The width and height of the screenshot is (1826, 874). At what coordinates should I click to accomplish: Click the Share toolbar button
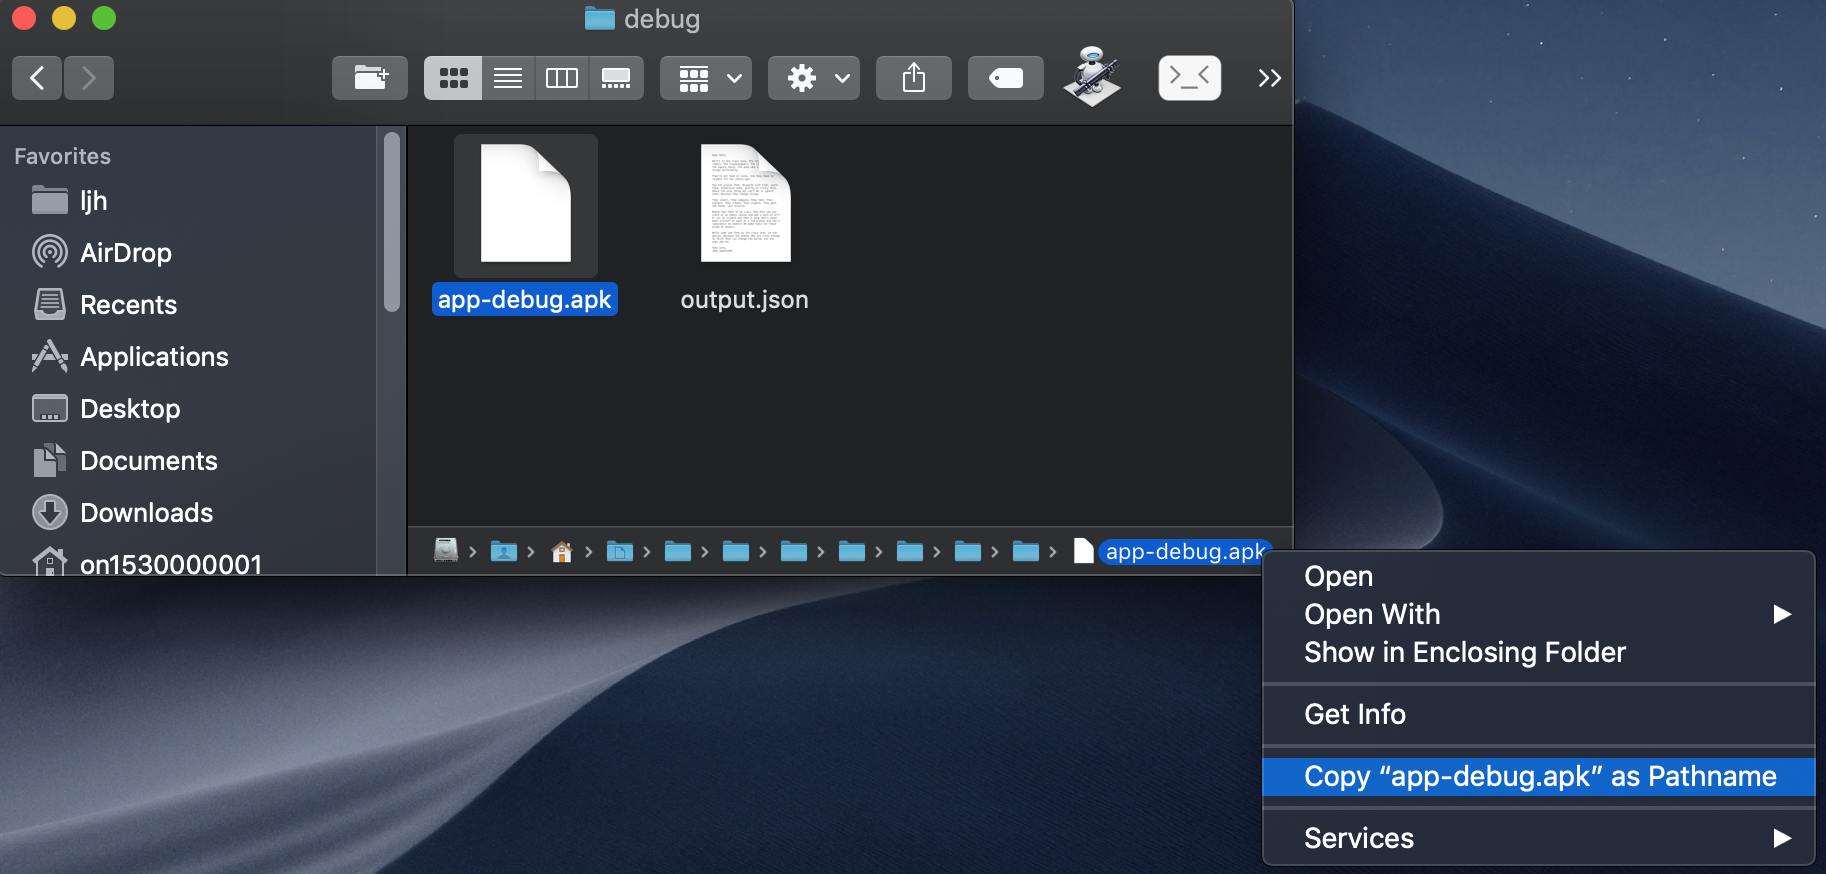pyautogui.click(x=914, y=78)
